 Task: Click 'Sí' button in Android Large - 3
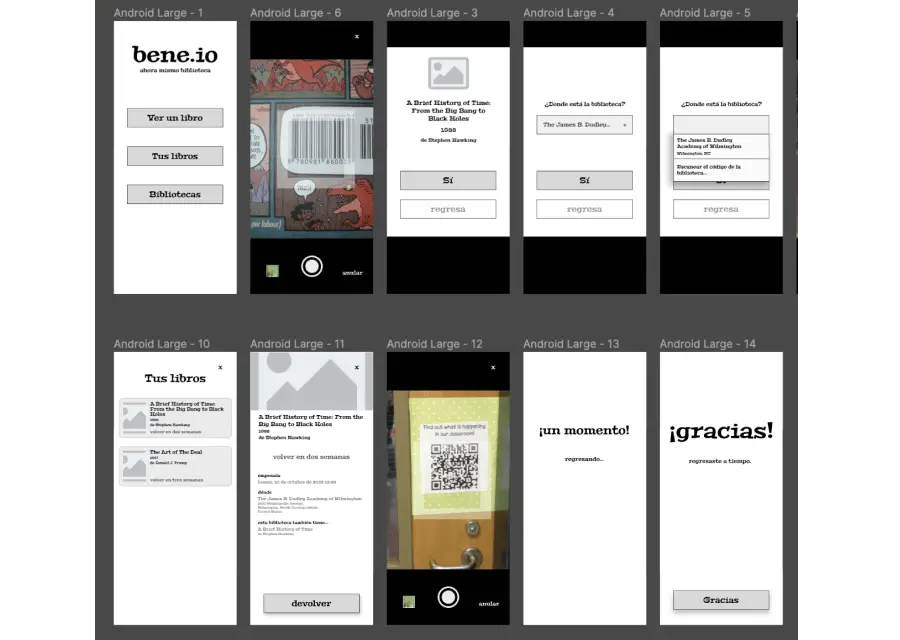(x=448, y=180)
